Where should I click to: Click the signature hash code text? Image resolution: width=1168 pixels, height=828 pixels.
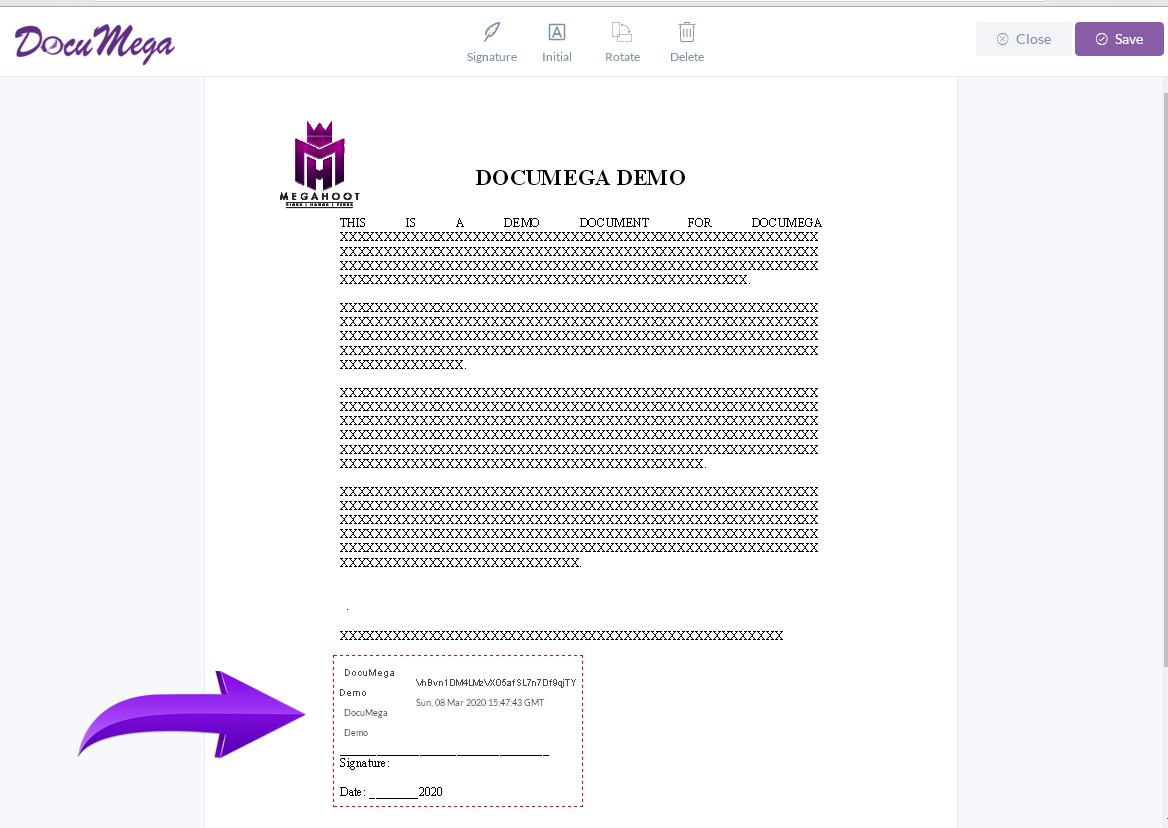pyautogui.click(x=495, y=682)
